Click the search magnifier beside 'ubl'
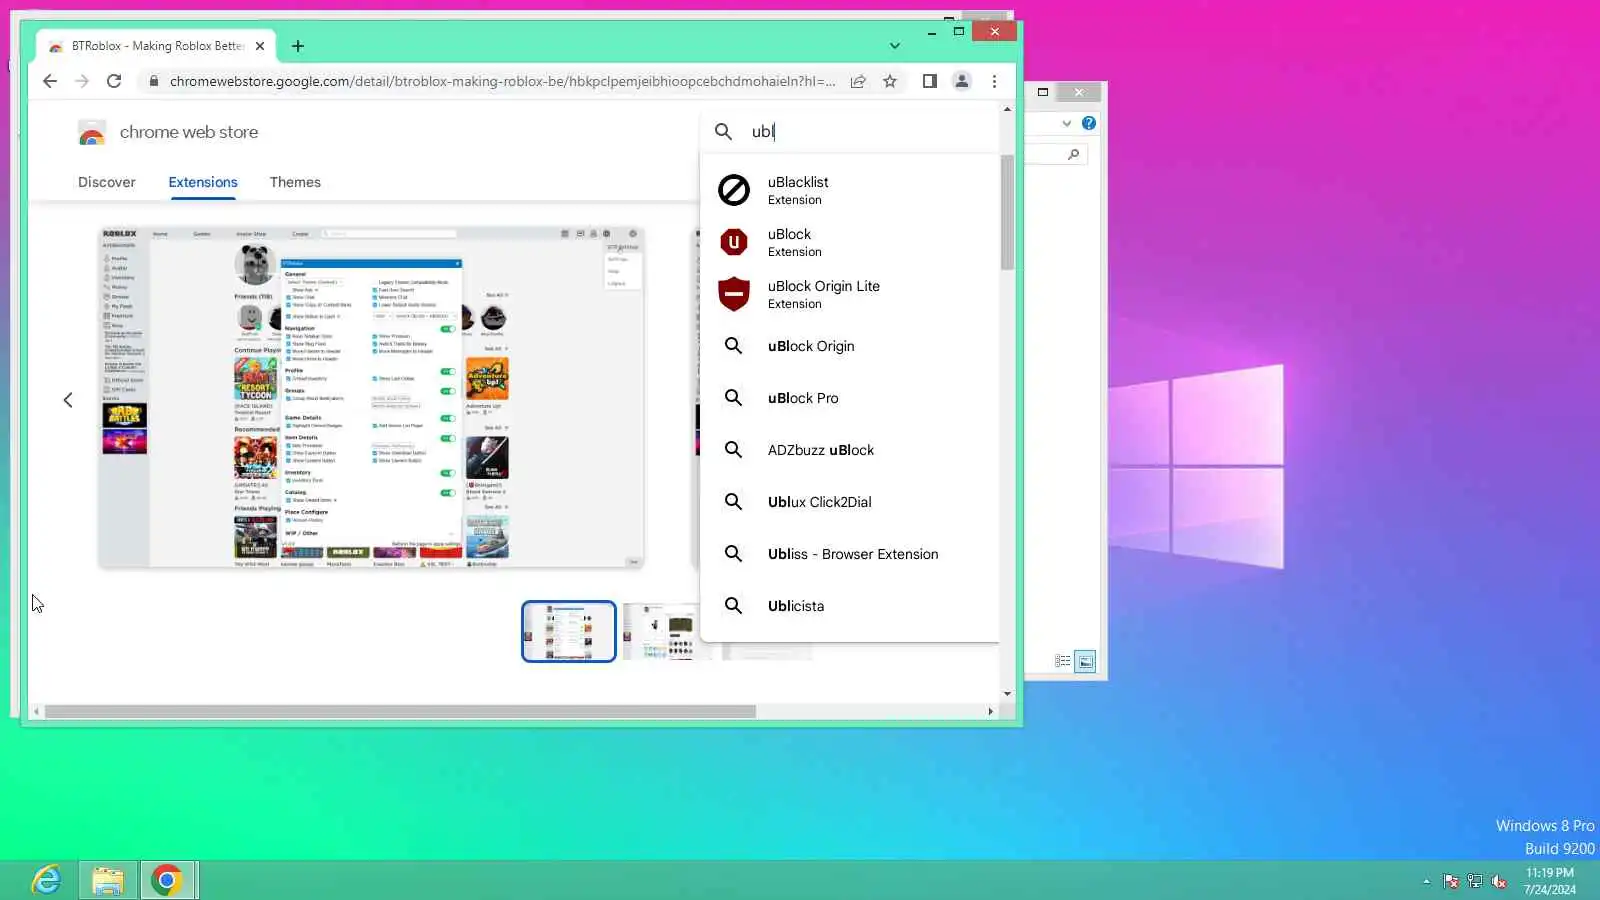 (723, 131)
